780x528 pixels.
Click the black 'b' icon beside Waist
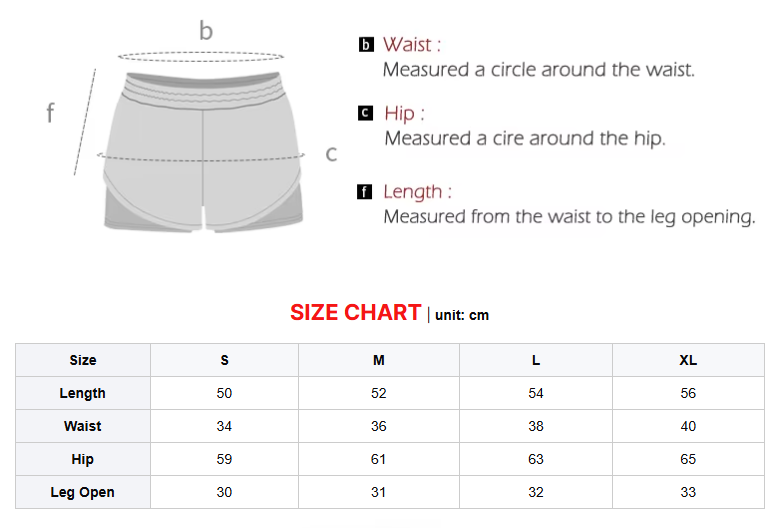[x=366, y=45]
